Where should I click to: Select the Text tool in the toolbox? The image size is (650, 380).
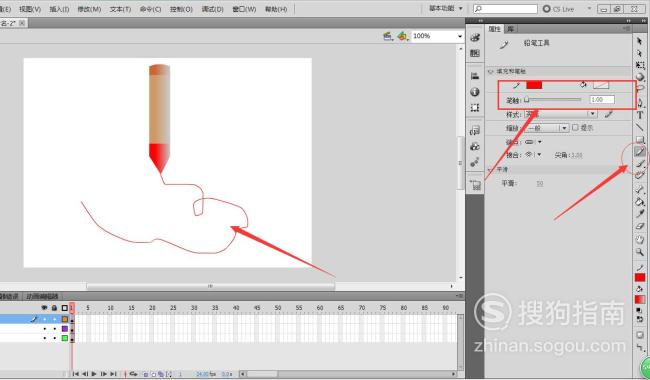[x=640, y=115]
